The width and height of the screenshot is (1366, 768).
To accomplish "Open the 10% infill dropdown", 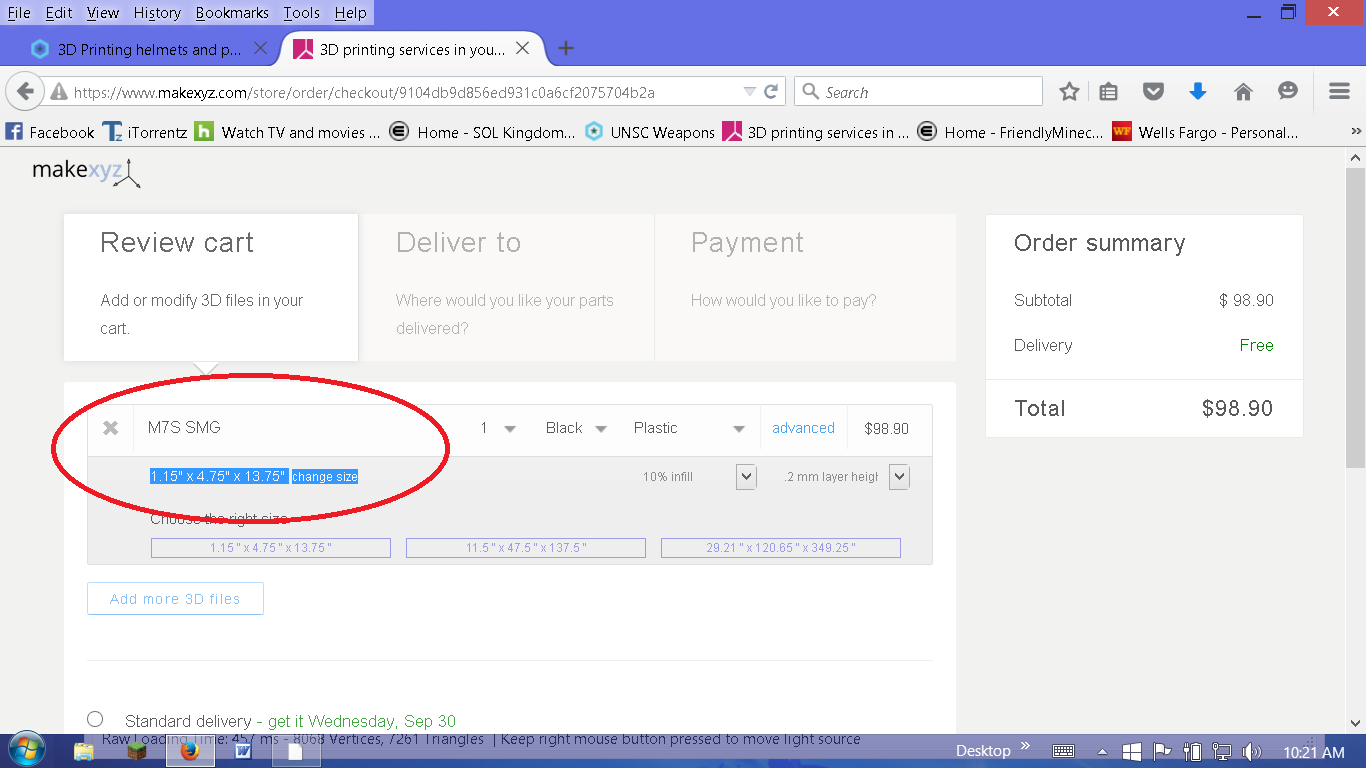I will [746, 477].
